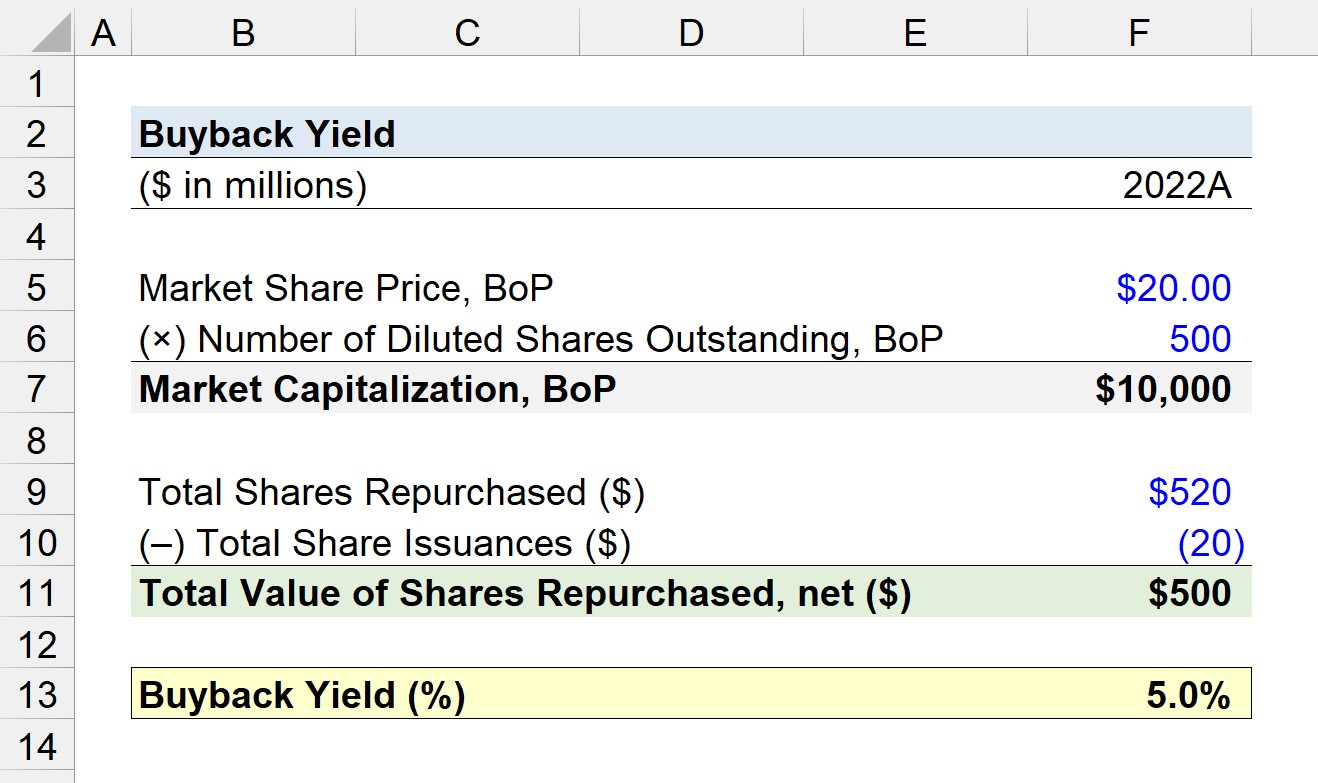Select the $10,000 market capitalization cell
The width and height of the screenshot is (1318, 783).
[x=1139, y=388]
